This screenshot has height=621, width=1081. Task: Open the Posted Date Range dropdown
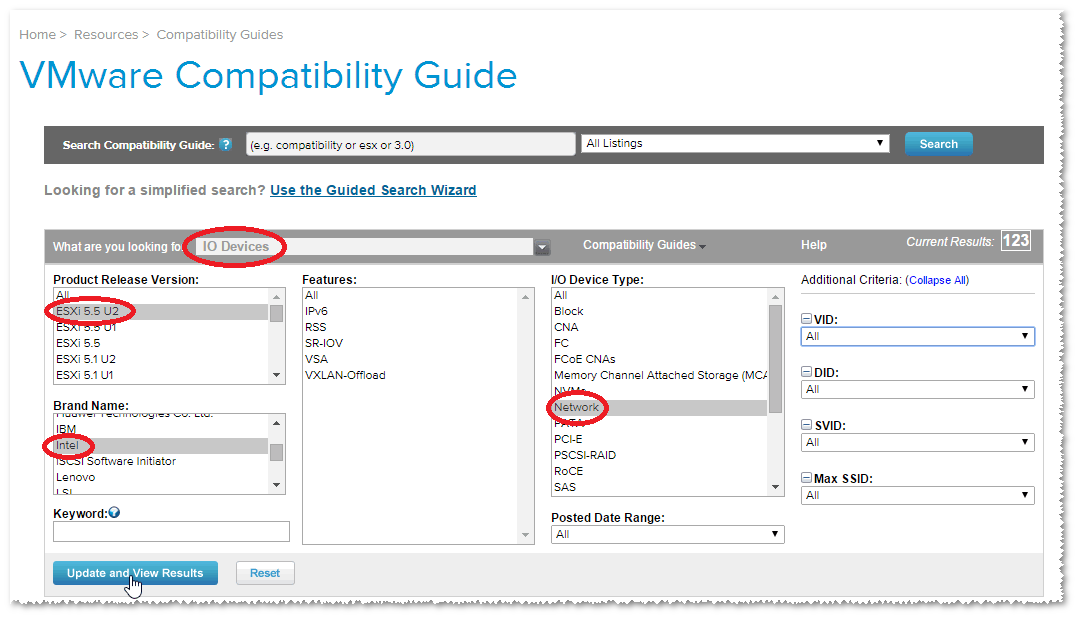667,534
